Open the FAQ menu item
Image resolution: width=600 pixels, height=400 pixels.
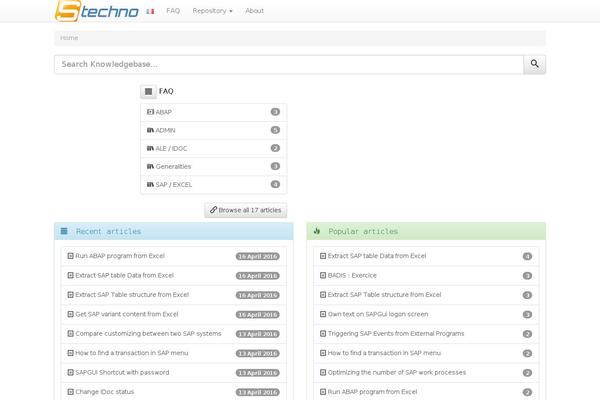point(173,11)
